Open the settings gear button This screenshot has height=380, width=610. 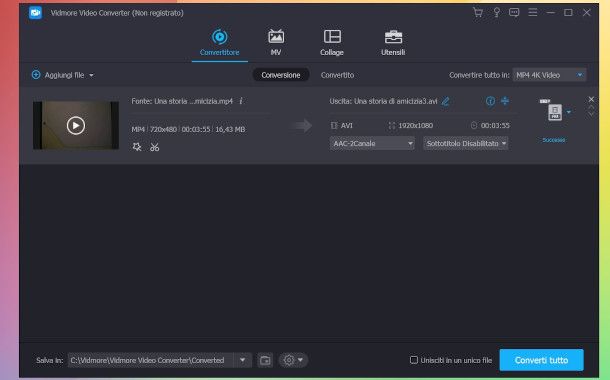coord(289,360)
